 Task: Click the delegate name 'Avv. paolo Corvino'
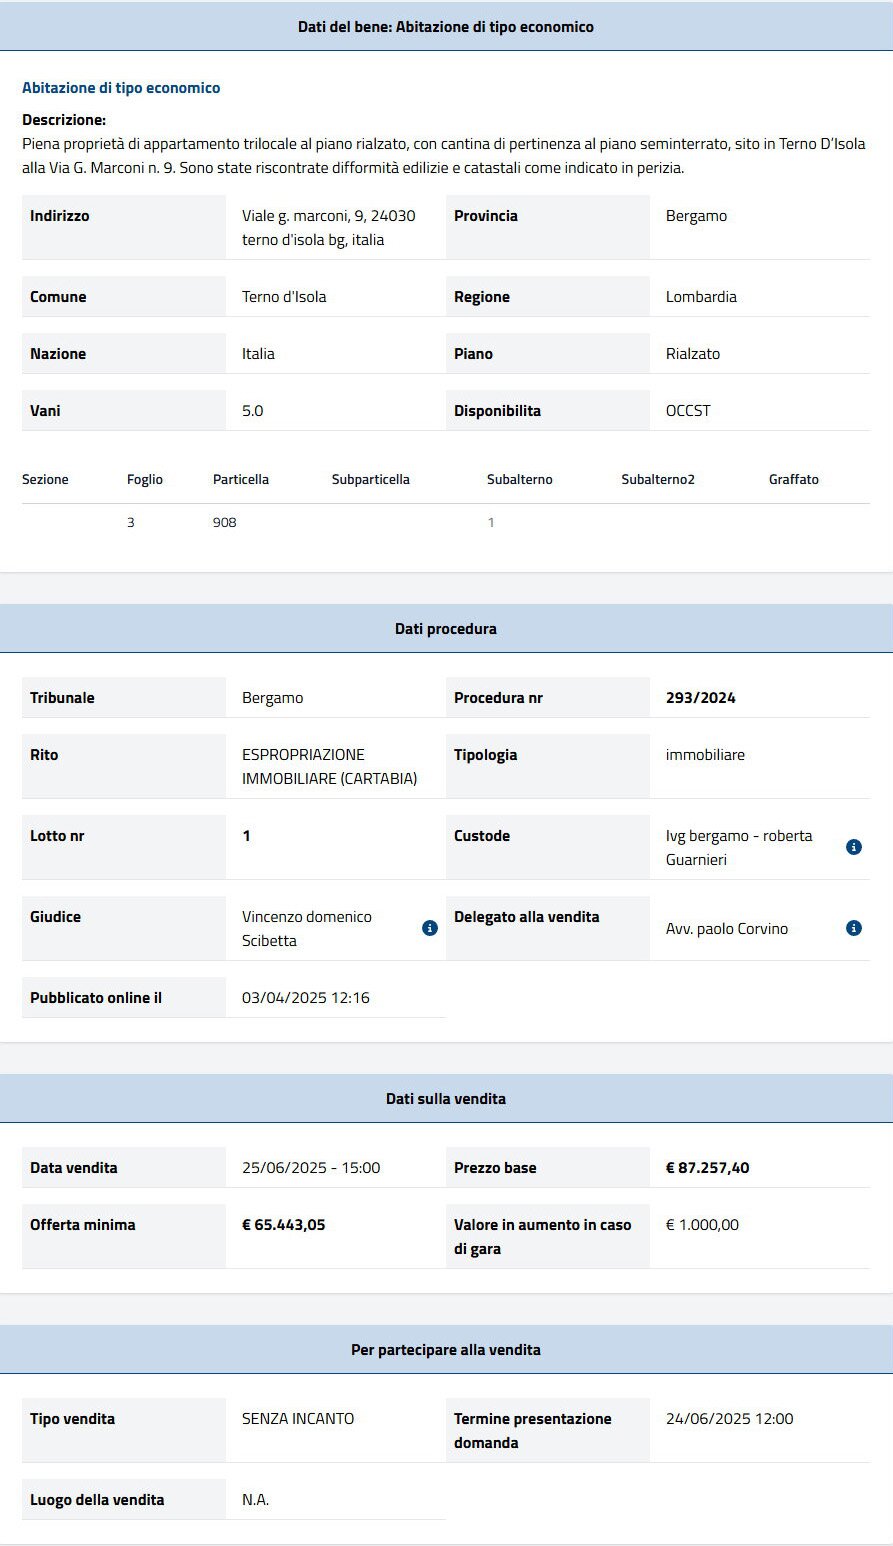point(727,929)
